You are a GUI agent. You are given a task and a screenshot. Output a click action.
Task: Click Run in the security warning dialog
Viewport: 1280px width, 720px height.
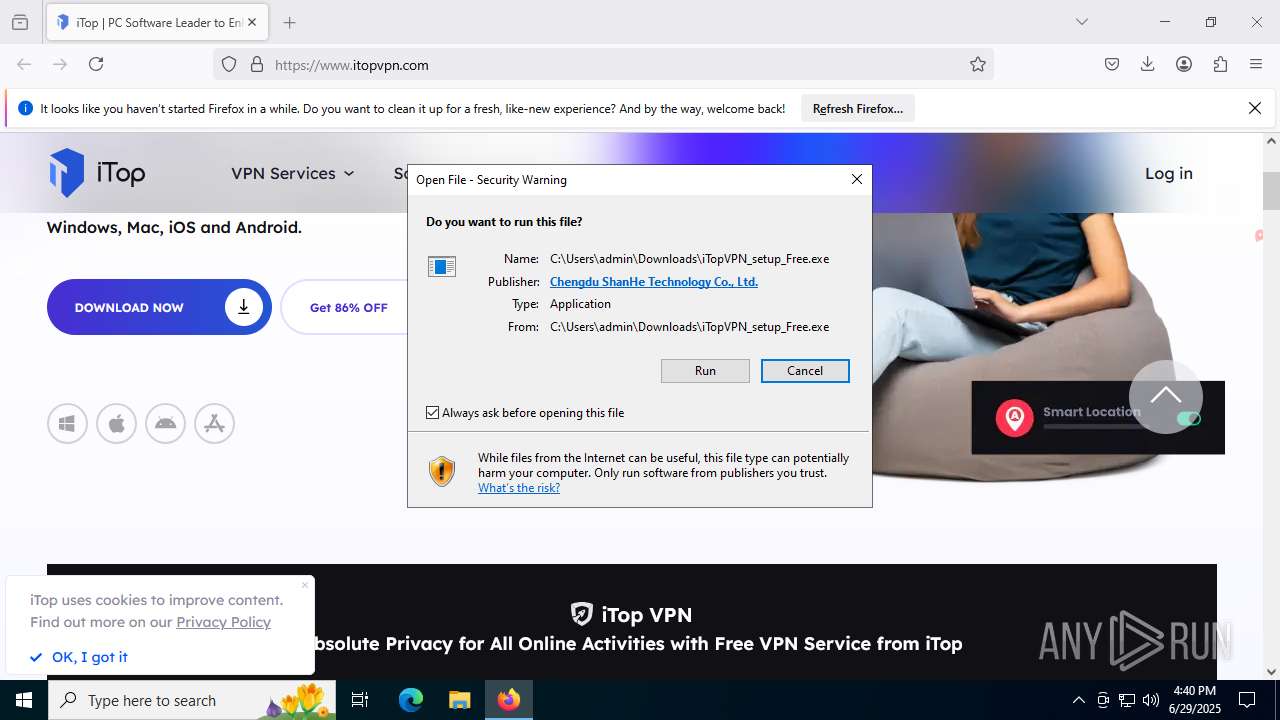point(705,371)
